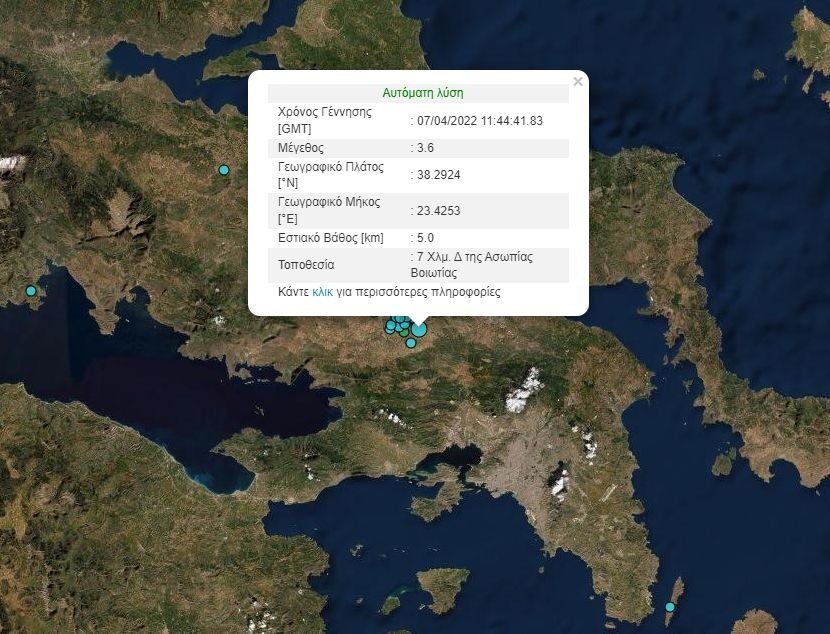Click the 'Εστιακό Βάθος [km]' label

[x=330, y=238]
